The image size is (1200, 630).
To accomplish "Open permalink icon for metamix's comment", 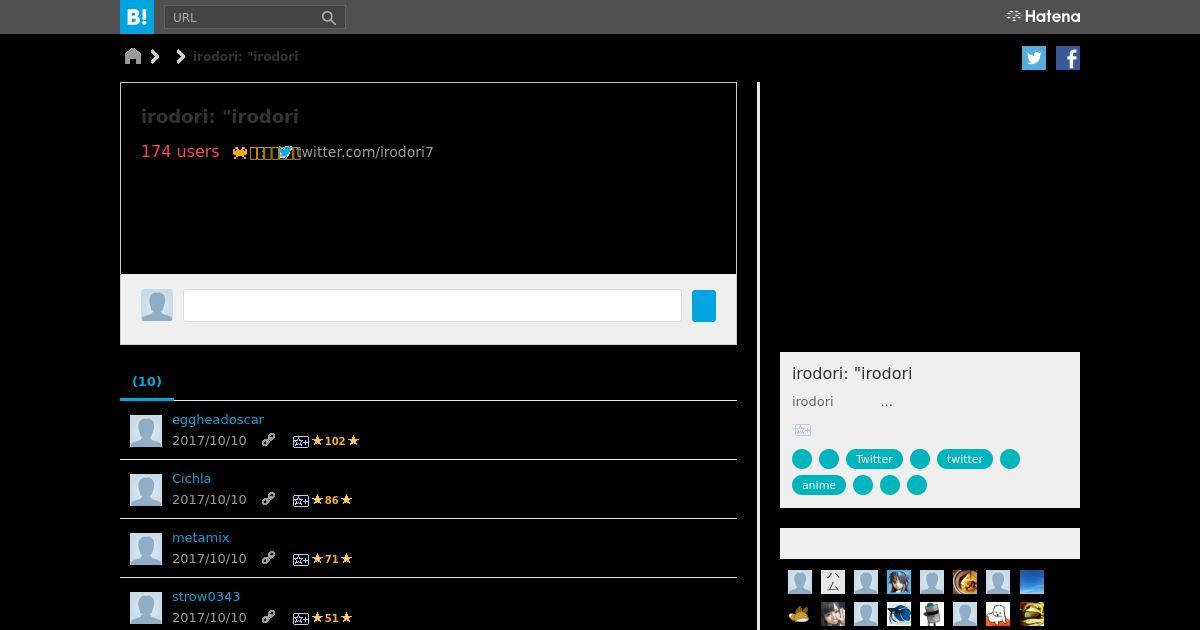I will (x=268, y=558).
